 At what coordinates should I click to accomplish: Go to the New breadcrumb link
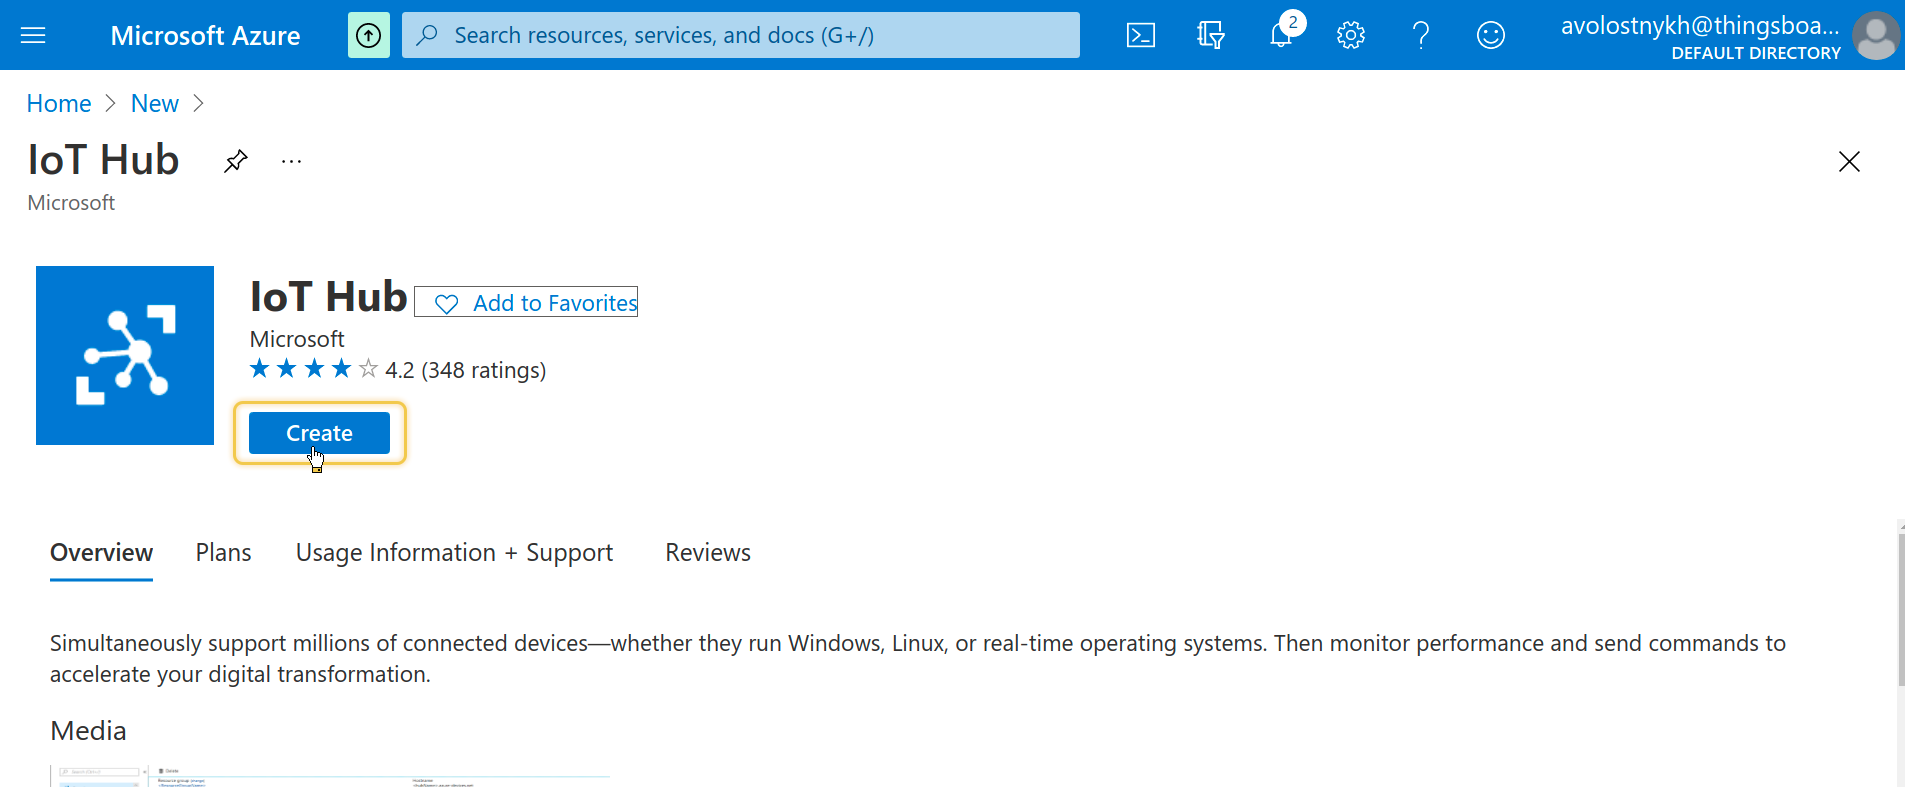tap(155, 104)
